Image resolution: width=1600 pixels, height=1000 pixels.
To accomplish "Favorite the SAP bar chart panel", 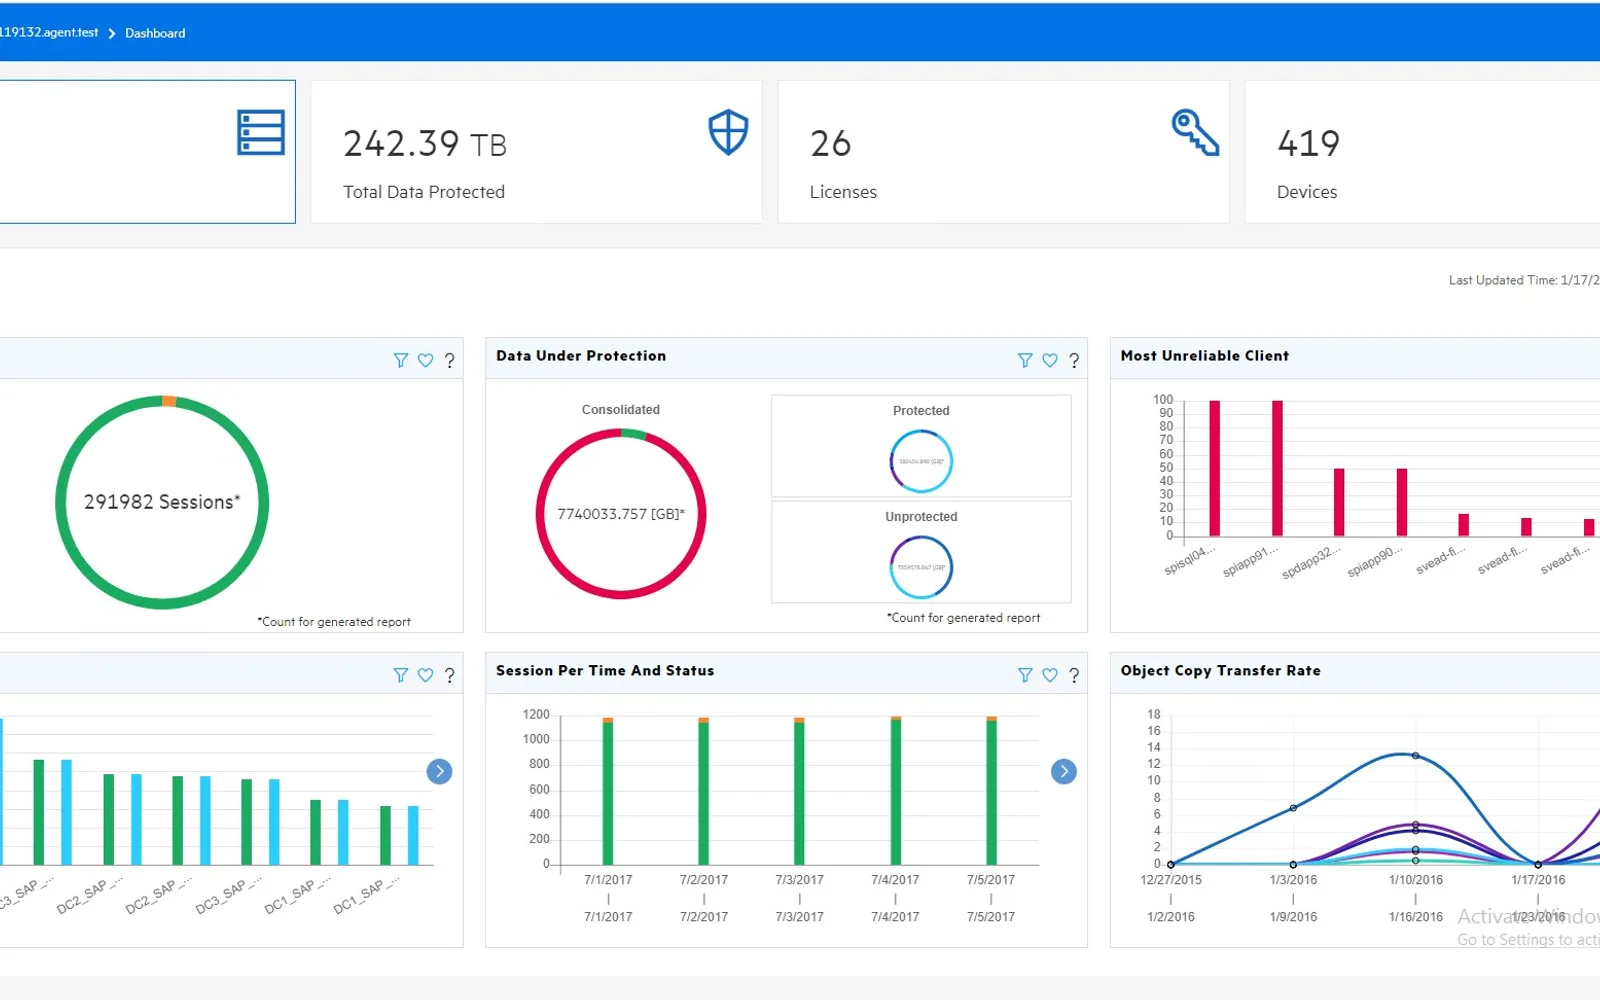I will [426, 675].
